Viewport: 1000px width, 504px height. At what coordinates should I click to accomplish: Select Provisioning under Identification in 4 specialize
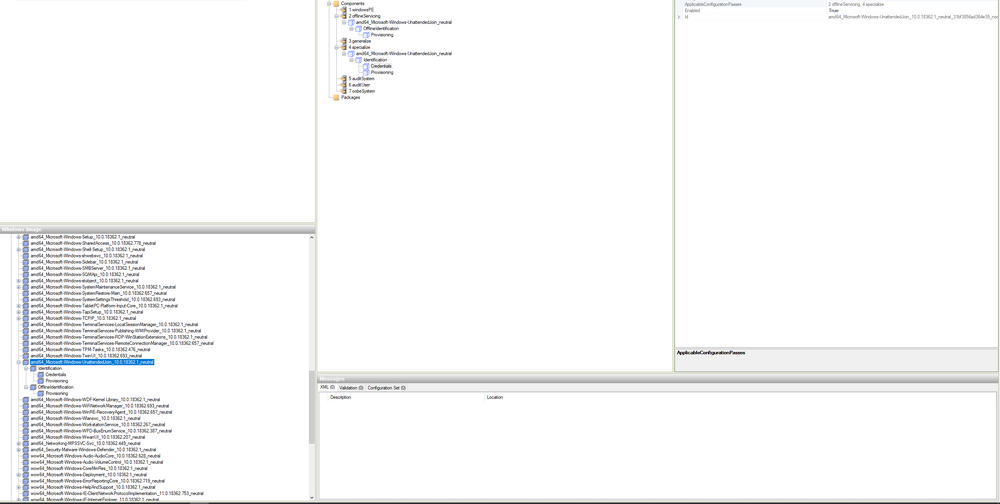tap(382, 73)
